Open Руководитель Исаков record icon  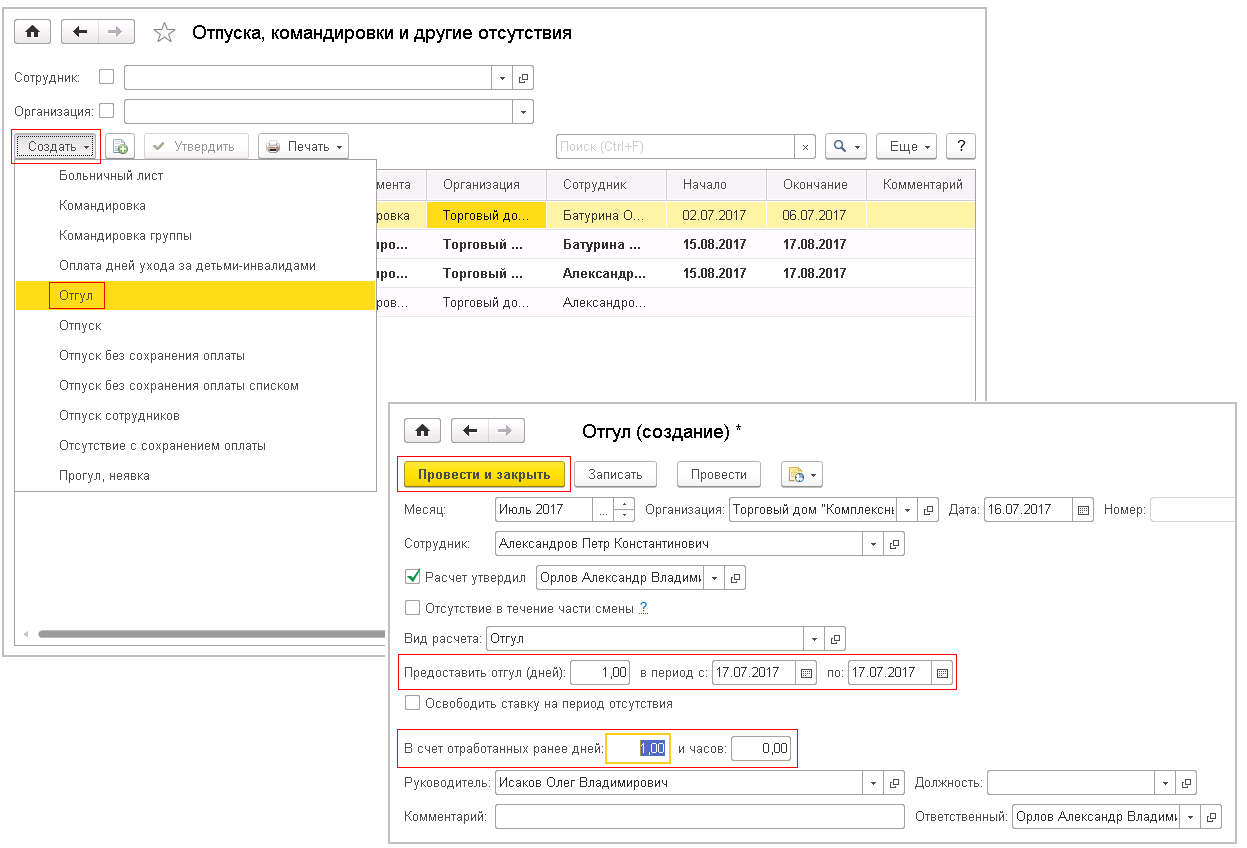pyautogui.click(x=895, y=782)
